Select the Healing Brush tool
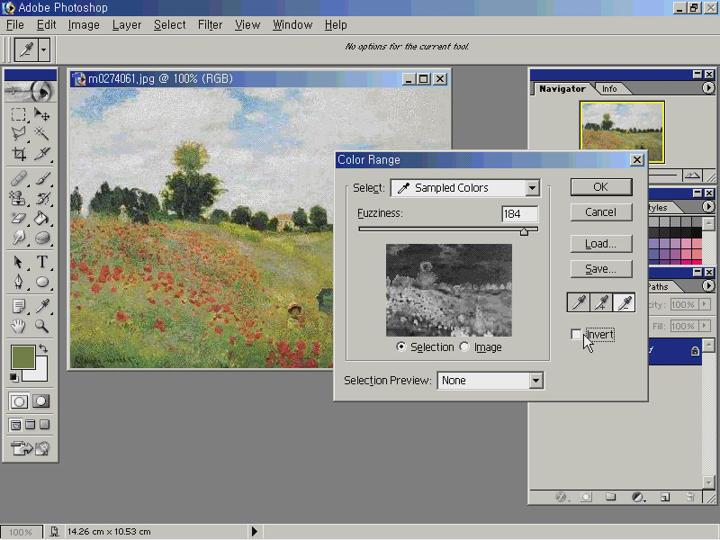The width and height of the screenshot is (720, 540). pyautogui.click(x=18, y=178)
